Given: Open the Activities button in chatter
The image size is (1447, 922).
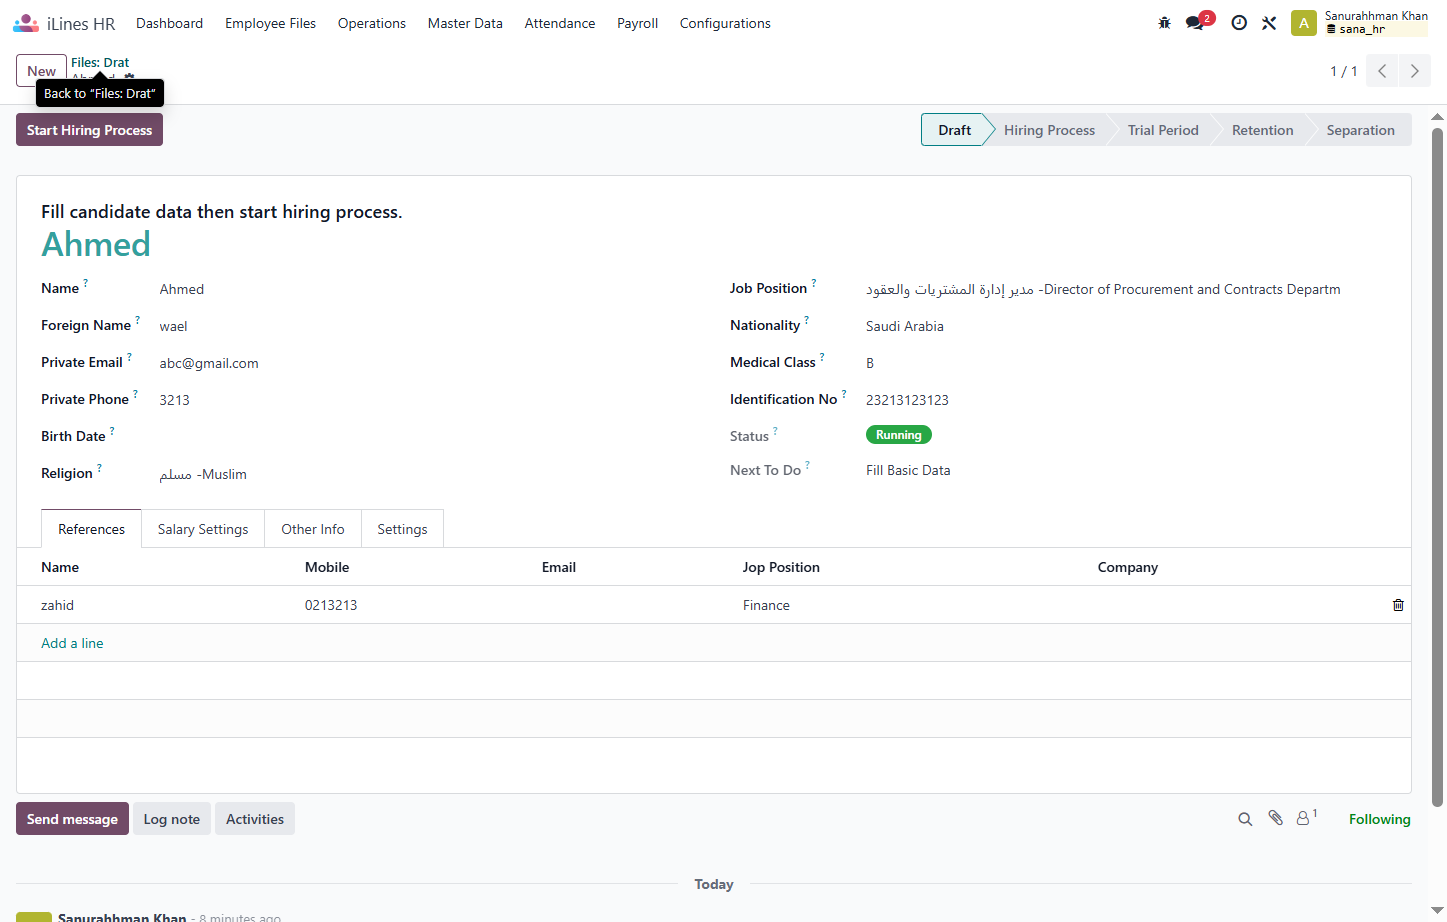Looking at the screenshot, I should click(255, 819).
